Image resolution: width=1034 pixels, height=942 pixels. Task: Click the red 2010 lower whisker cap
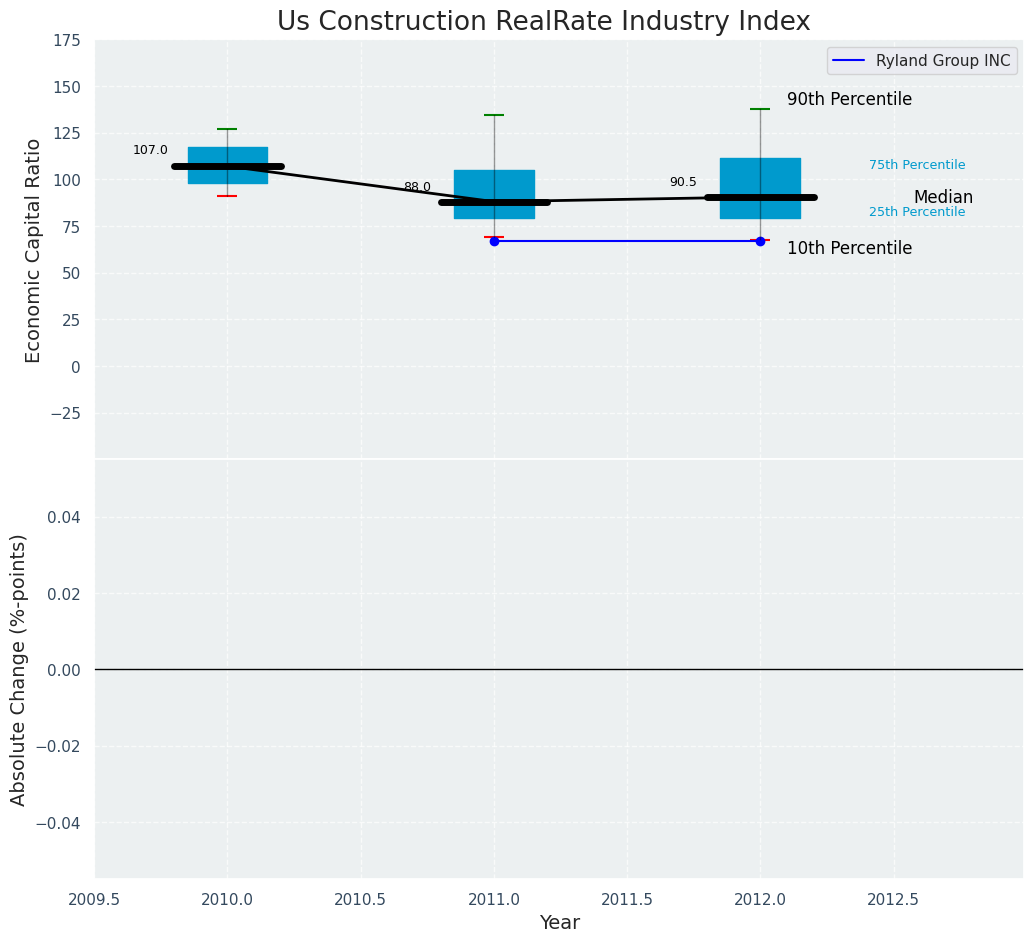(228, 196)
